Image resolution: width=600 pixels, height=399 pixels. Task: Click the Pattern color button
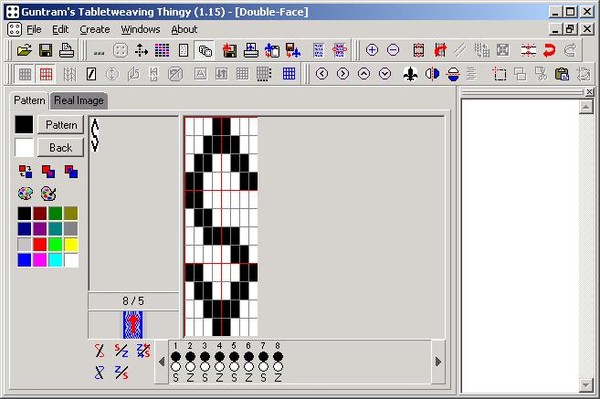point(60,125)
